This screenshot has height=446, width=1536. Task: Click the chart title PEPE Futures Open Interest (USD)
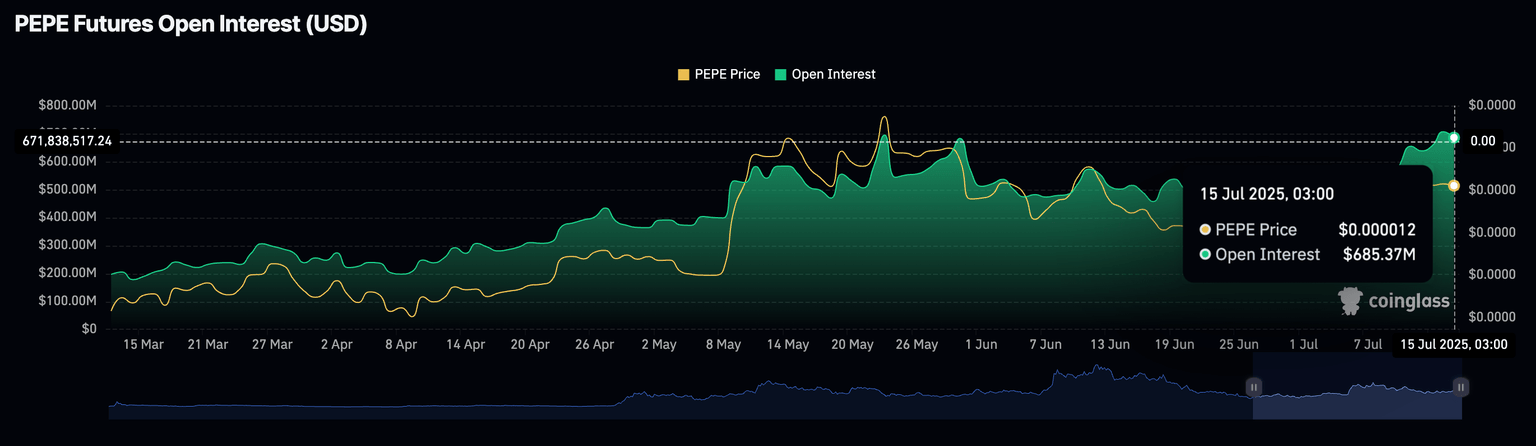pyautogui.click(x=191, y=26)
